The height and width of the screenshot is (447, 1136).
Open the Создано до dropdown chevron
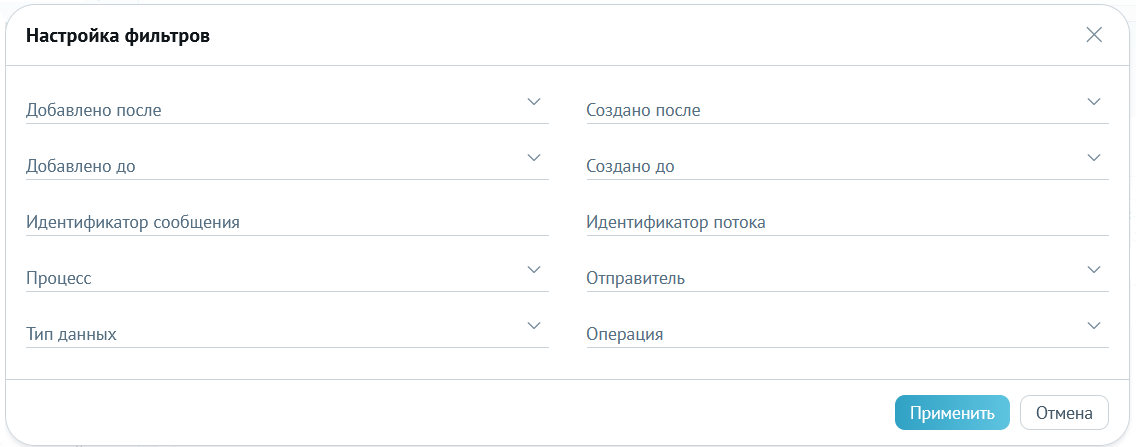click(x=1094, y=157)
